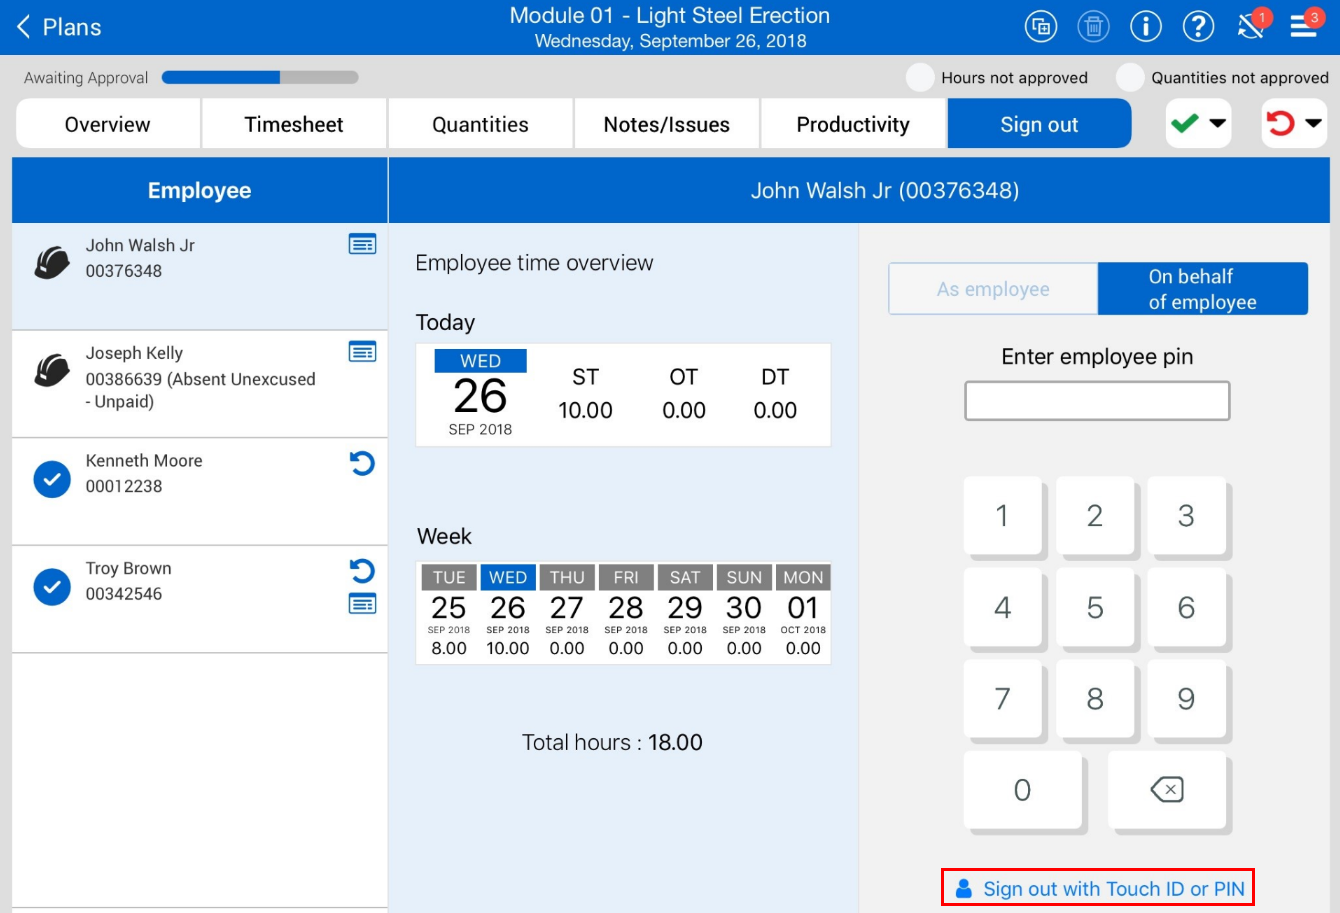This screenshot has width=1340, height=913.
Task: Select WED 26 in the week view
Action: point(508,613)
